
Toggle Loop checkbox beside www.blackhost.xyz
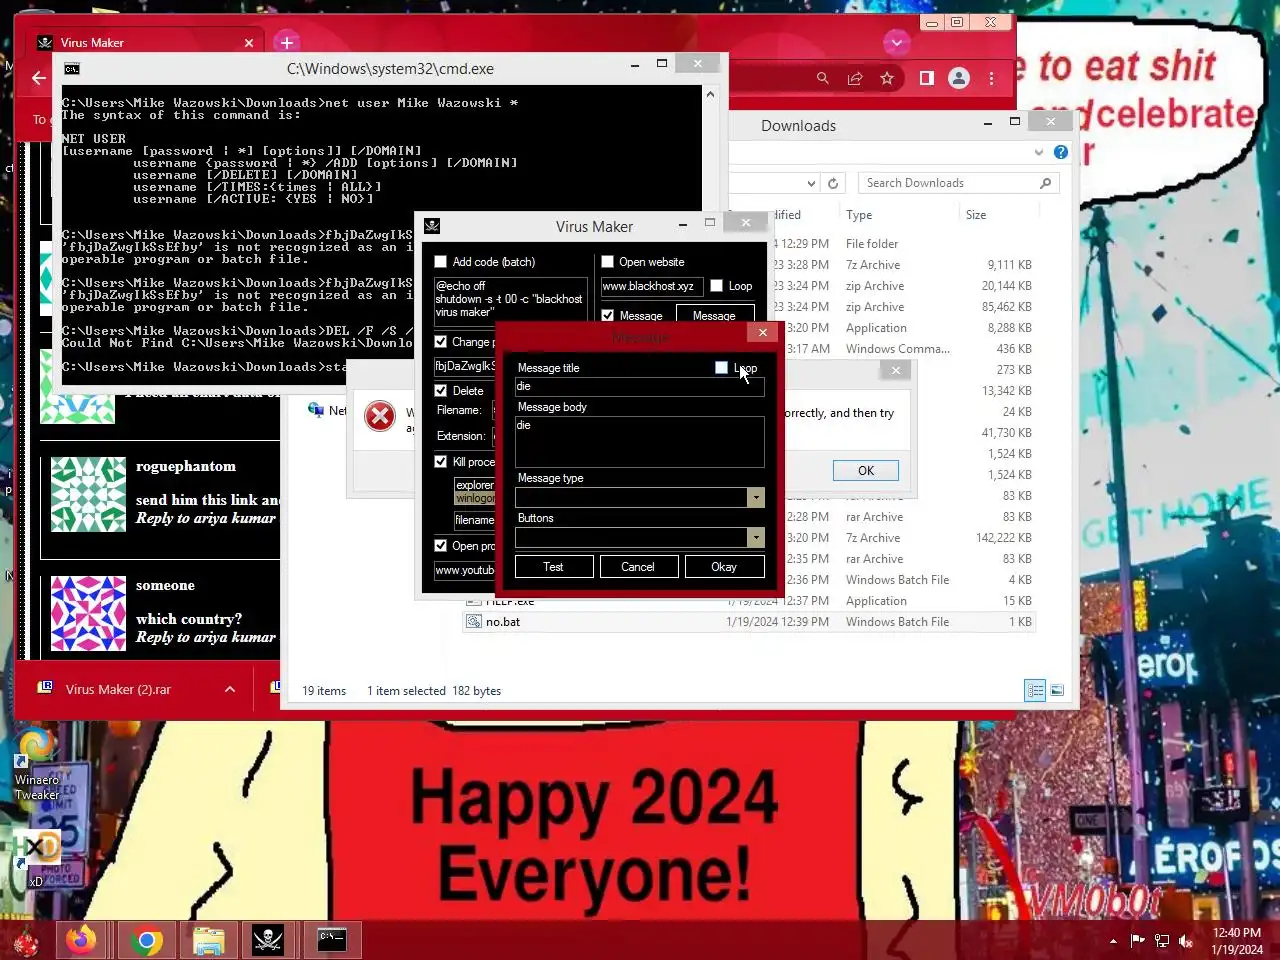pyautogui.click(x=716, y=285)
